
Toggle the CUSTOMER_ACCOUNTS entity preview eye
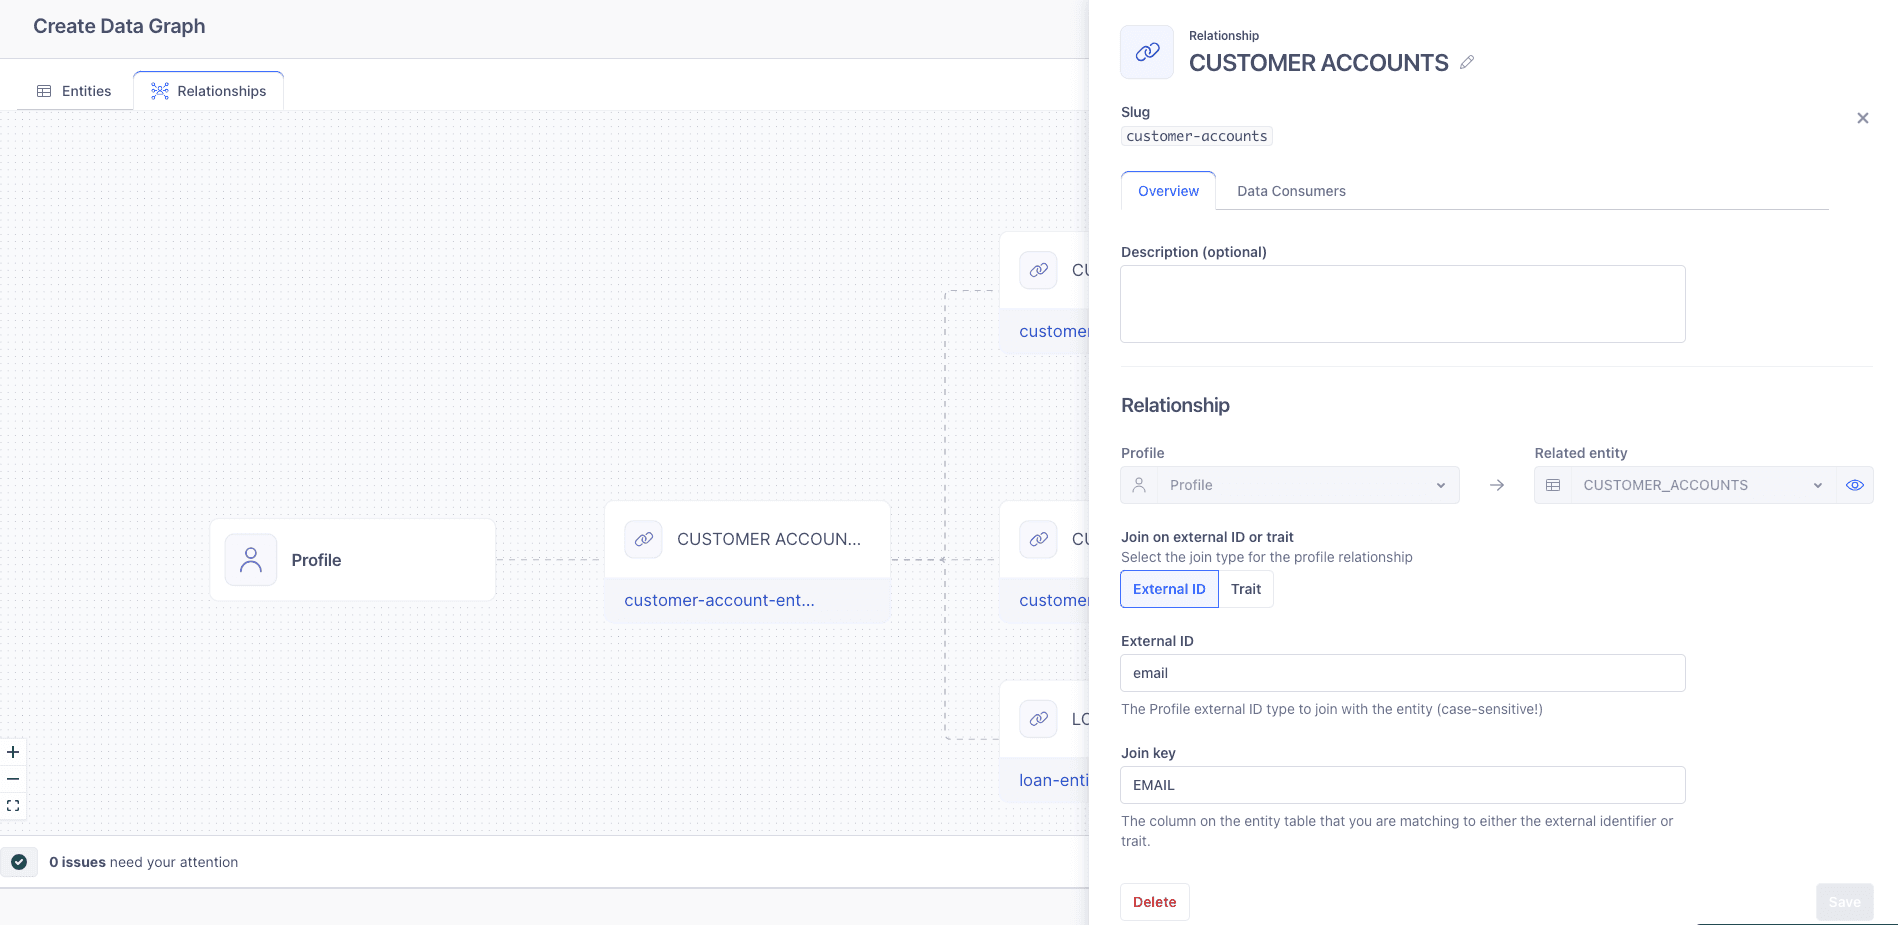[1855, 485]
